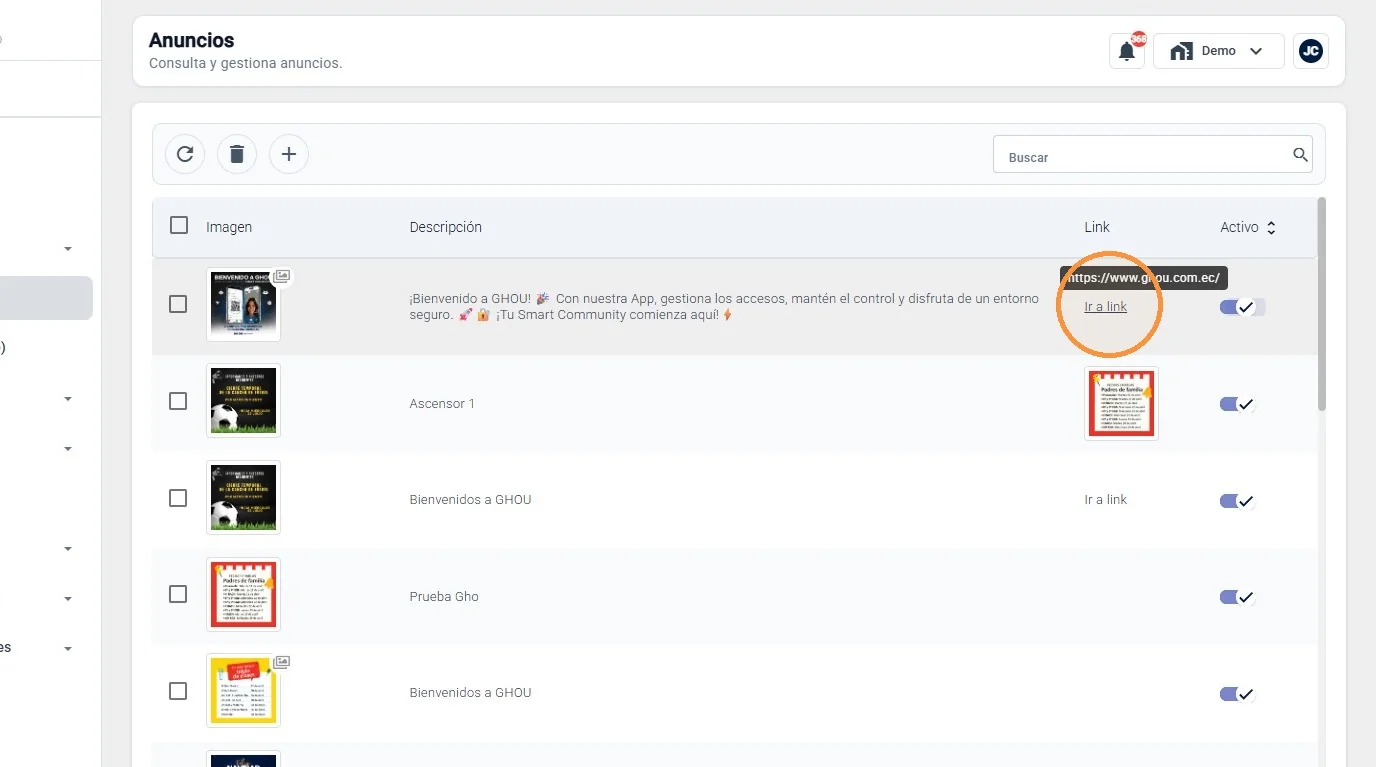Sort by Activo column arrows
1376x767 pixels.
(1271, 228)
